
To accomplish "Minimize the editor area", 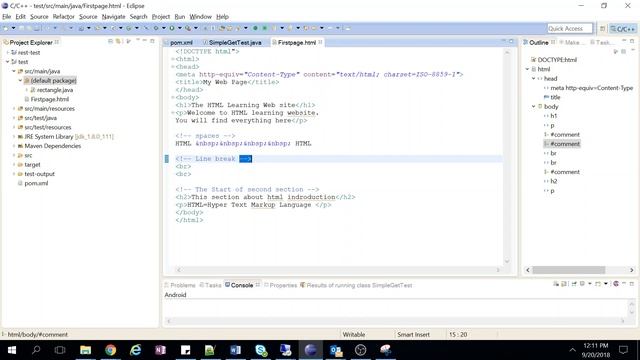I will pyautogui.click(x=503, y=41).
